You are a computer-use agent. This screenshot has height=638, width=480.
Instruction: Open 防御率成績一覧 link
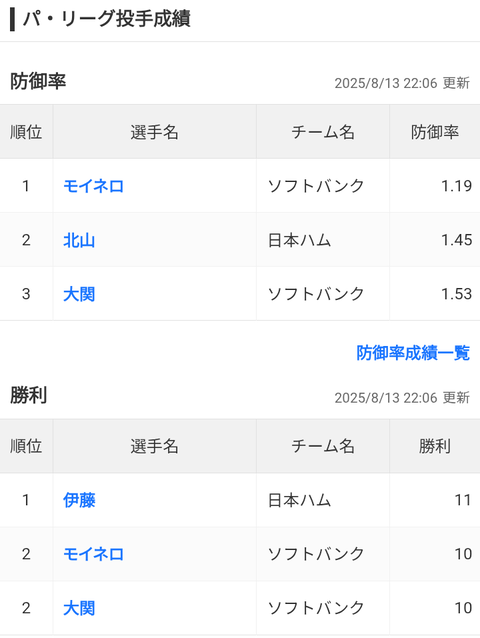click(x=413, y=353)
